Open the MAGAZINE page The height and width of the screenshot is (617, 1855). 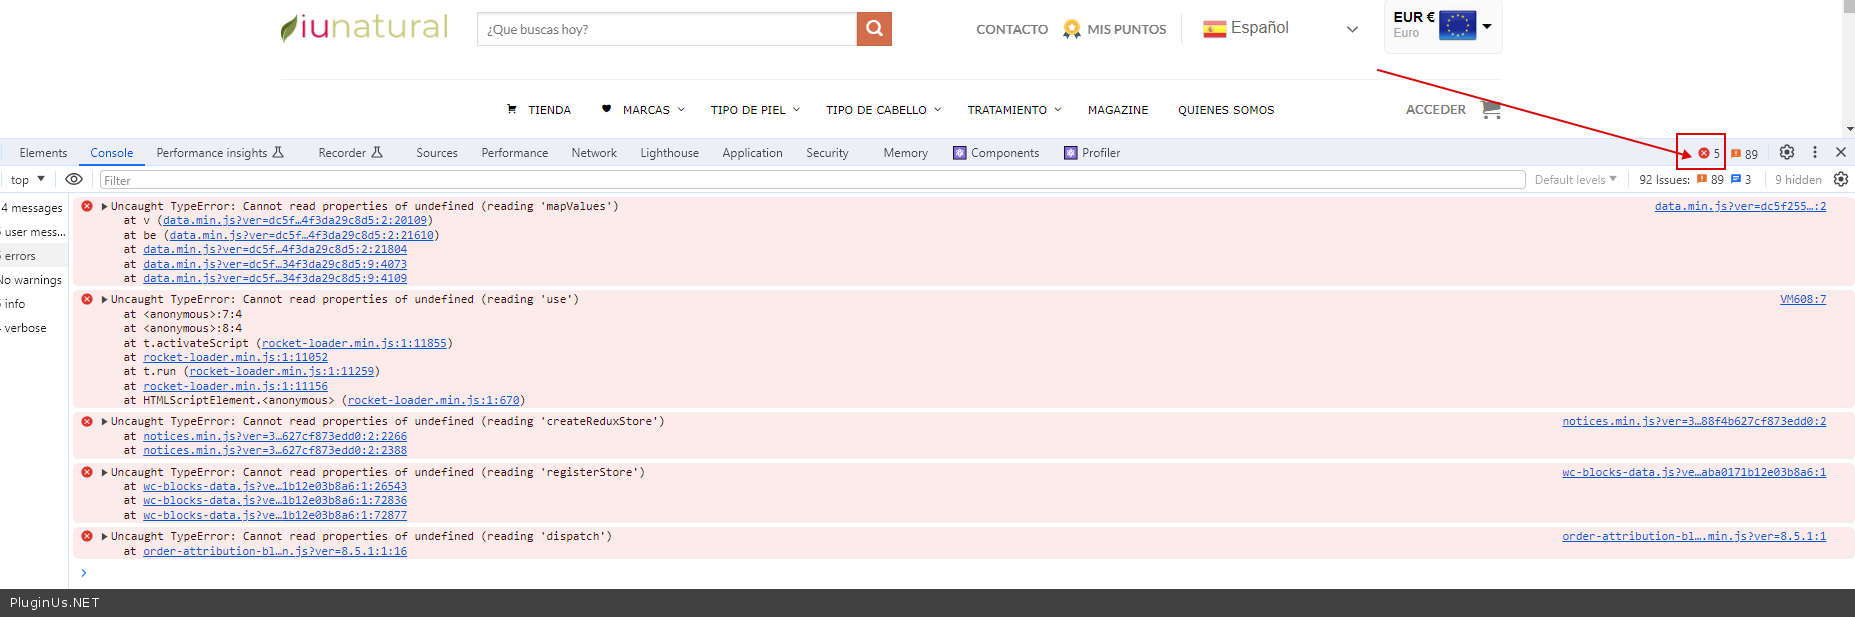[x=1118, y=110]
